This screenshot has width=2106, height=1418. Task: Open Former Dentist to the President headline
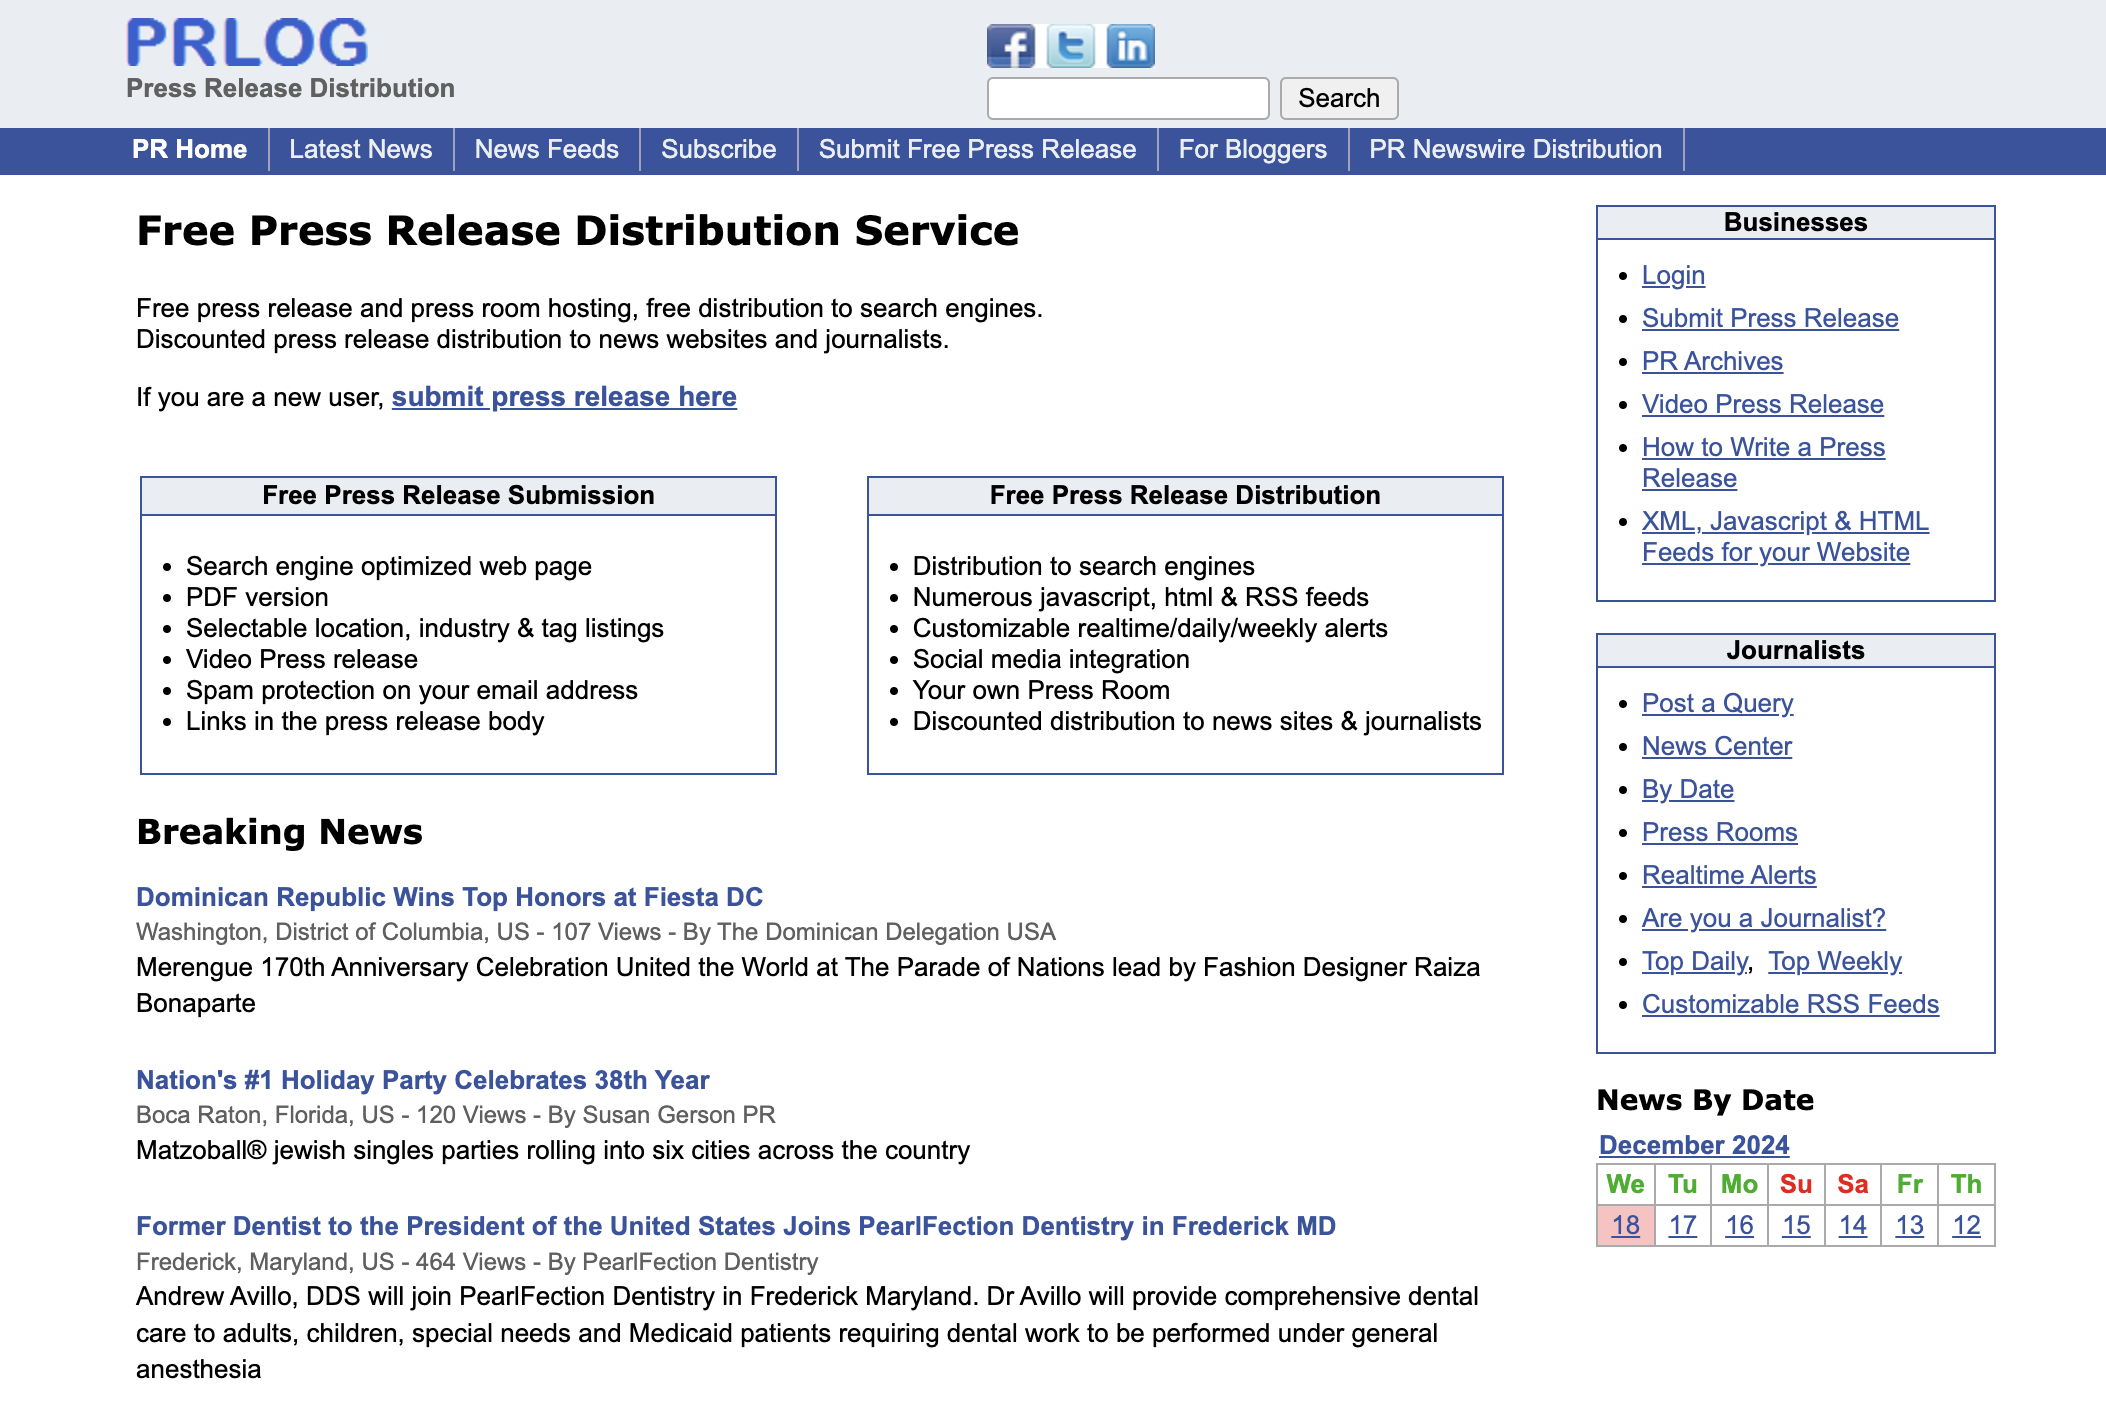(736, 1226)
